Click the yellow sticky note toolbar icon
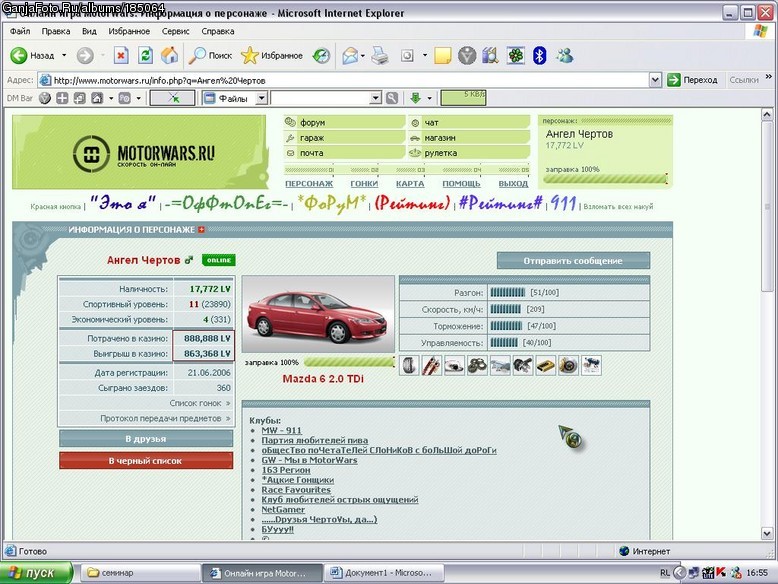 442,56
